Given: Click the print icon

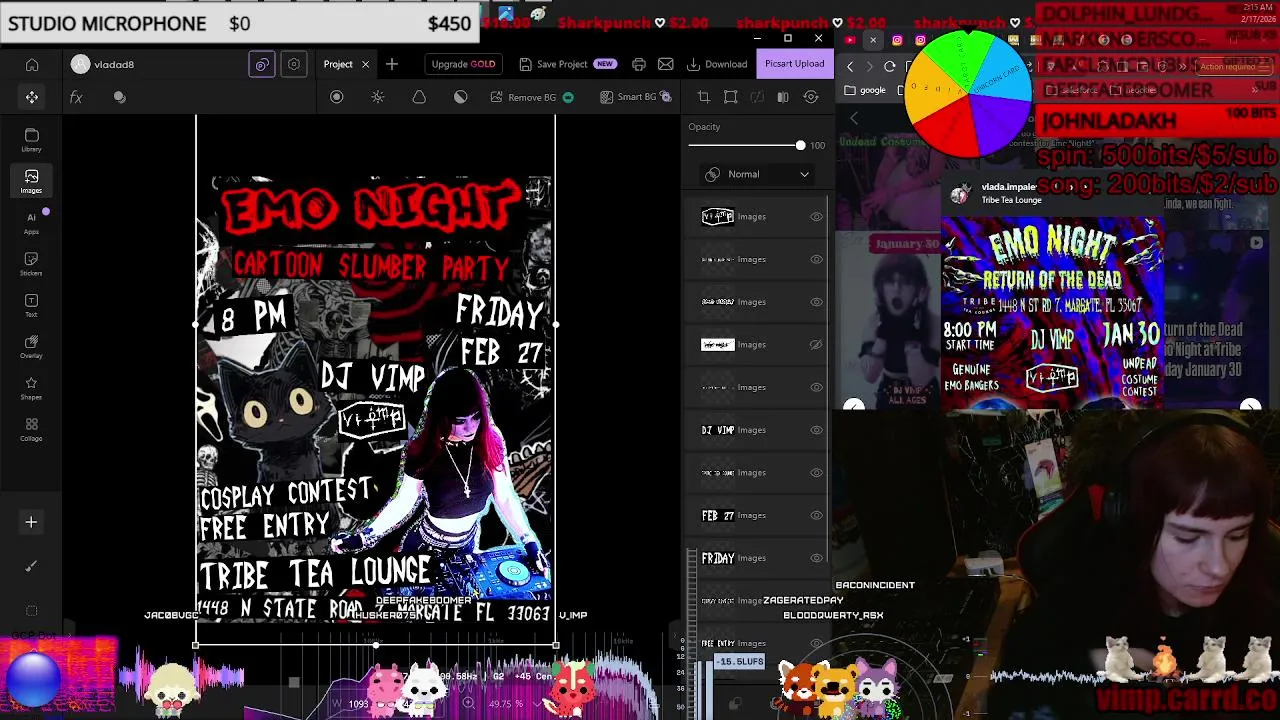Looking at the screenshot, I should tap(639, 64).
